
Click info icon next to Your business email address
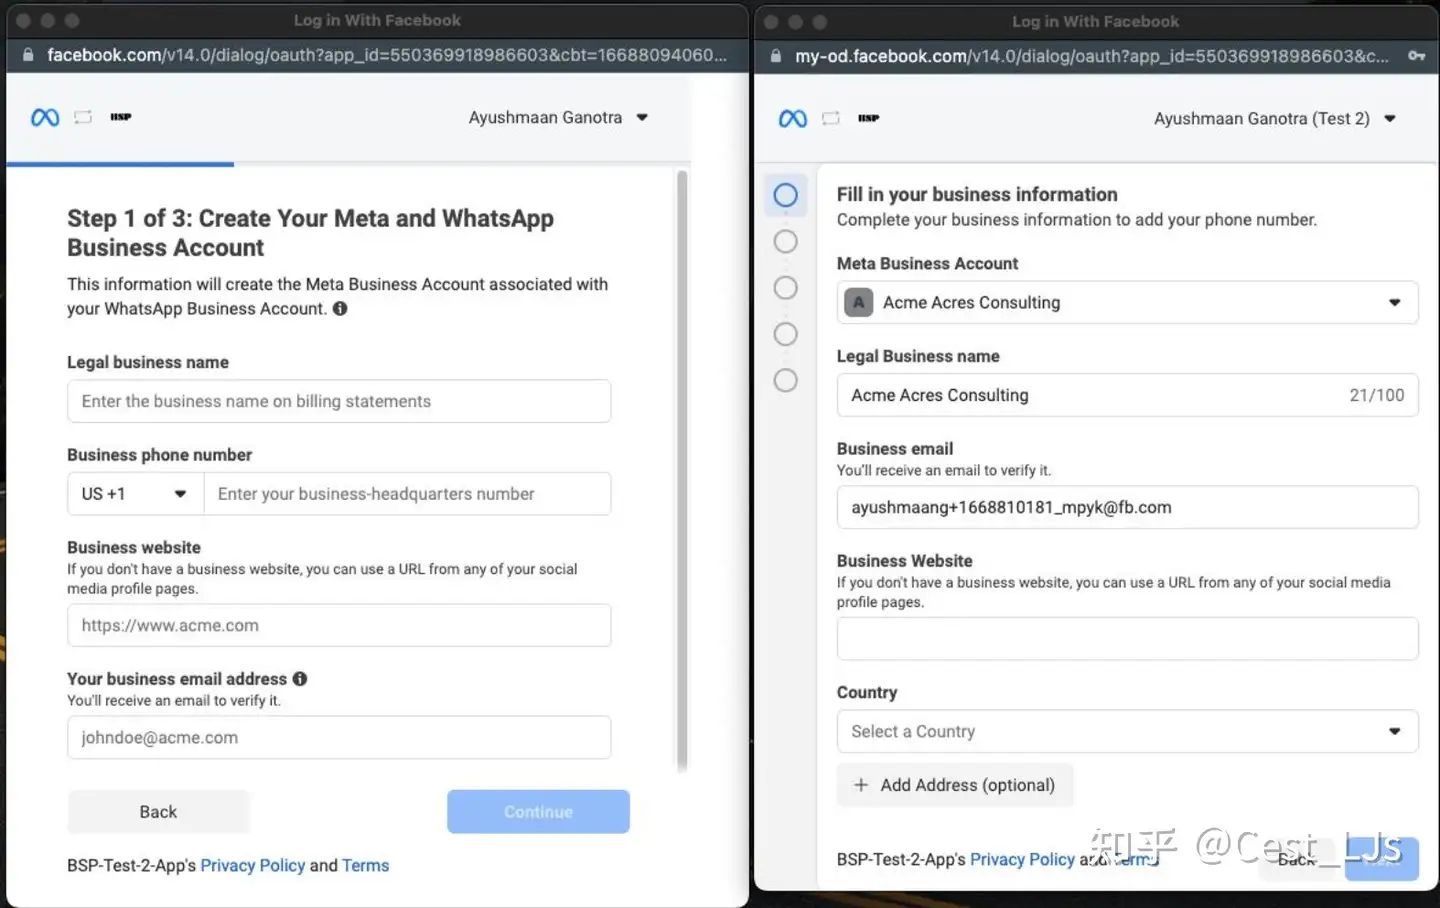300,679
